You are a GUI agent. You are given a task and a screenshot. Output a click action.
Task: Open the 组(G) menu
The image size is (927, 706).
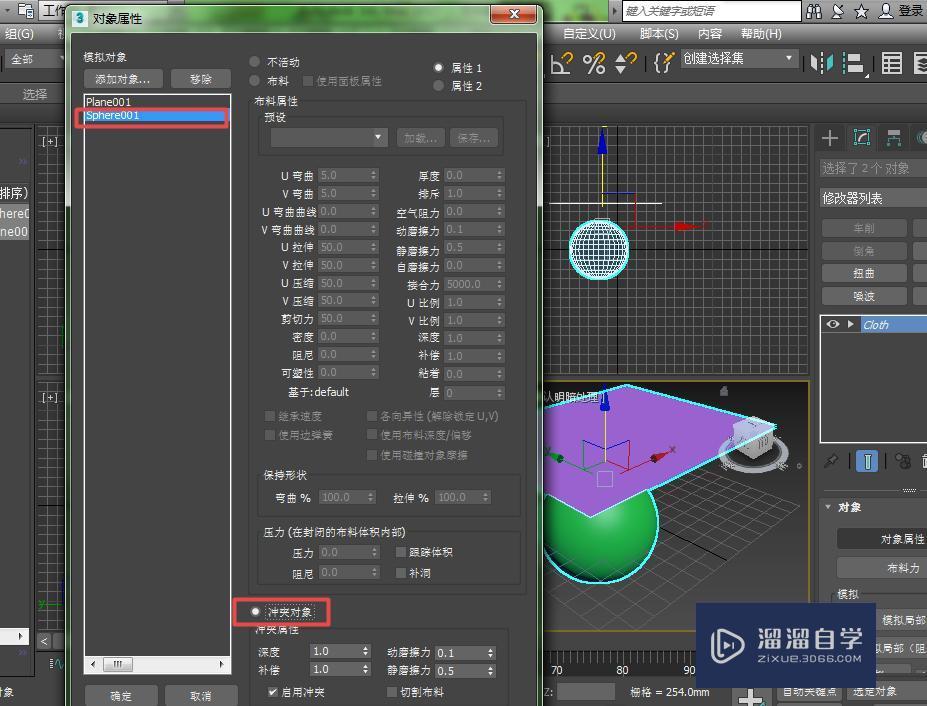click(20, 34)
